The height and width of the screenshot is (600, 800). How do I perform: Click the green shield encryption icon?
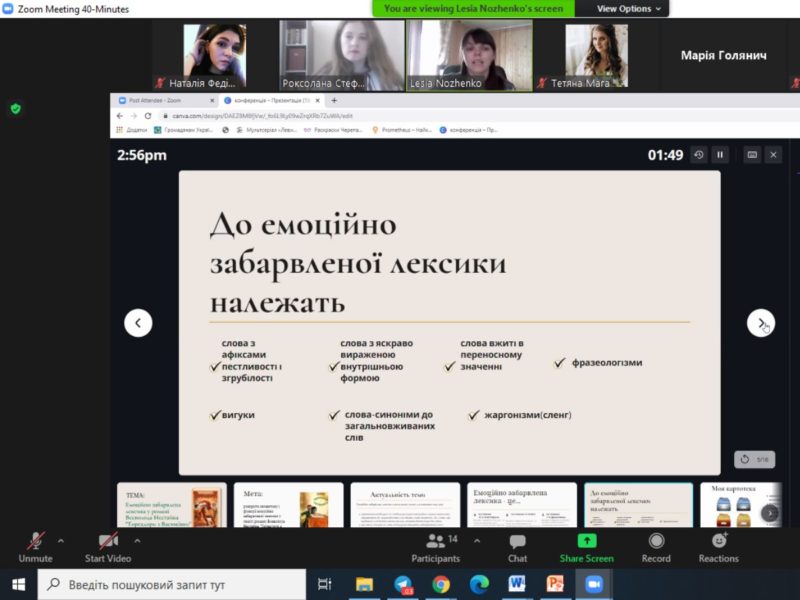(15, 108)
